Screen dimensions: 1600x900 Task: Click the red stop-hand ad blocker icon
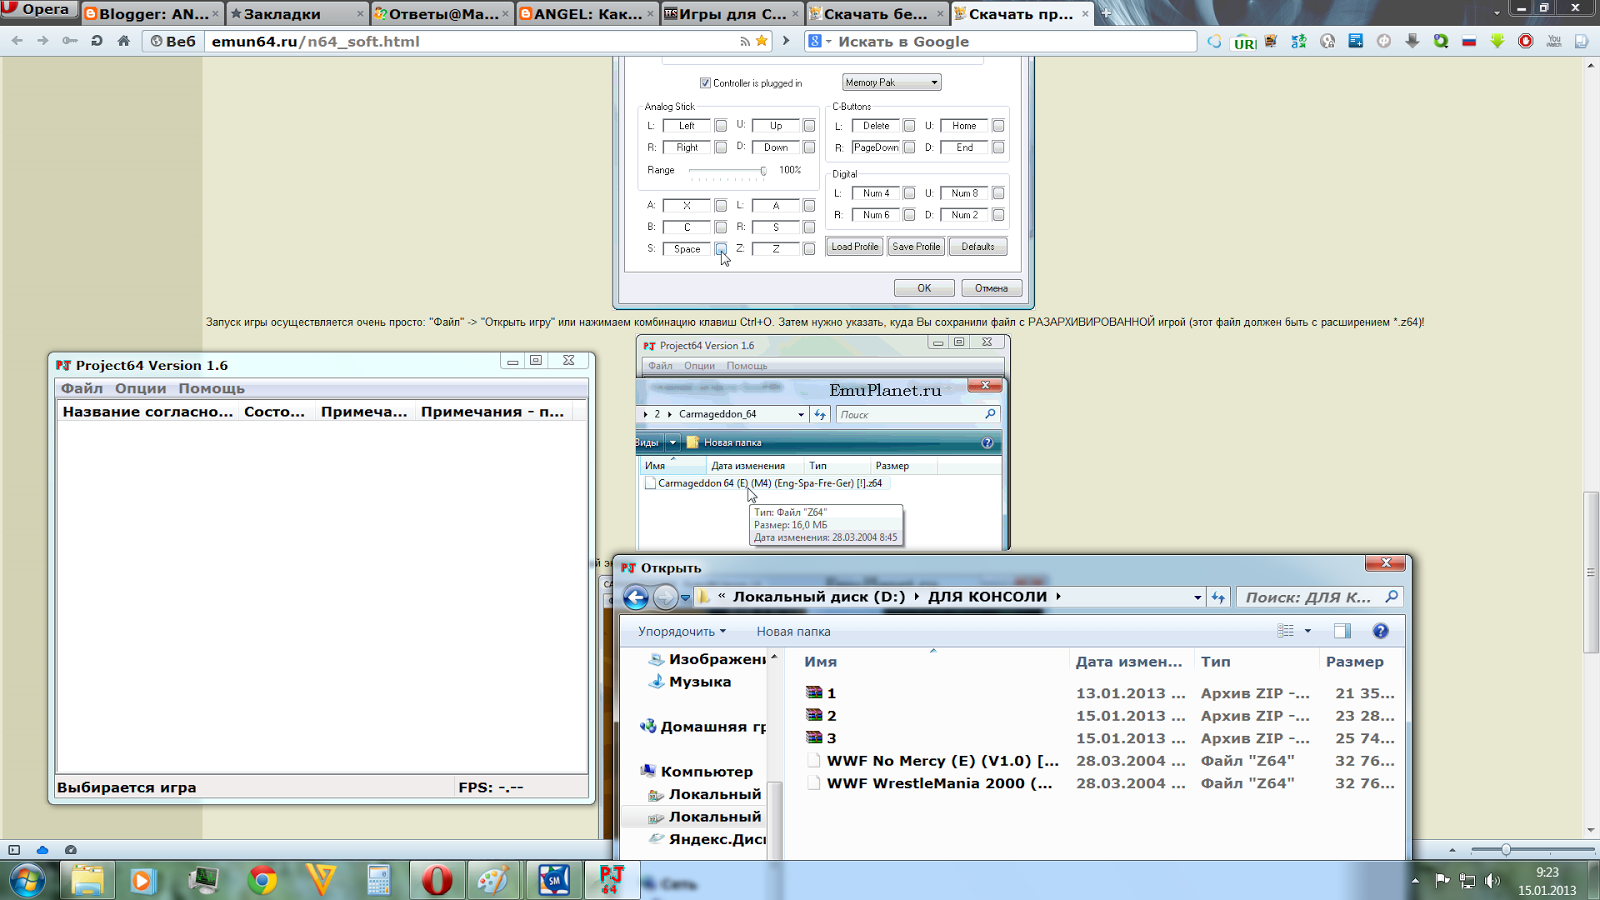tap(1526, 41)
